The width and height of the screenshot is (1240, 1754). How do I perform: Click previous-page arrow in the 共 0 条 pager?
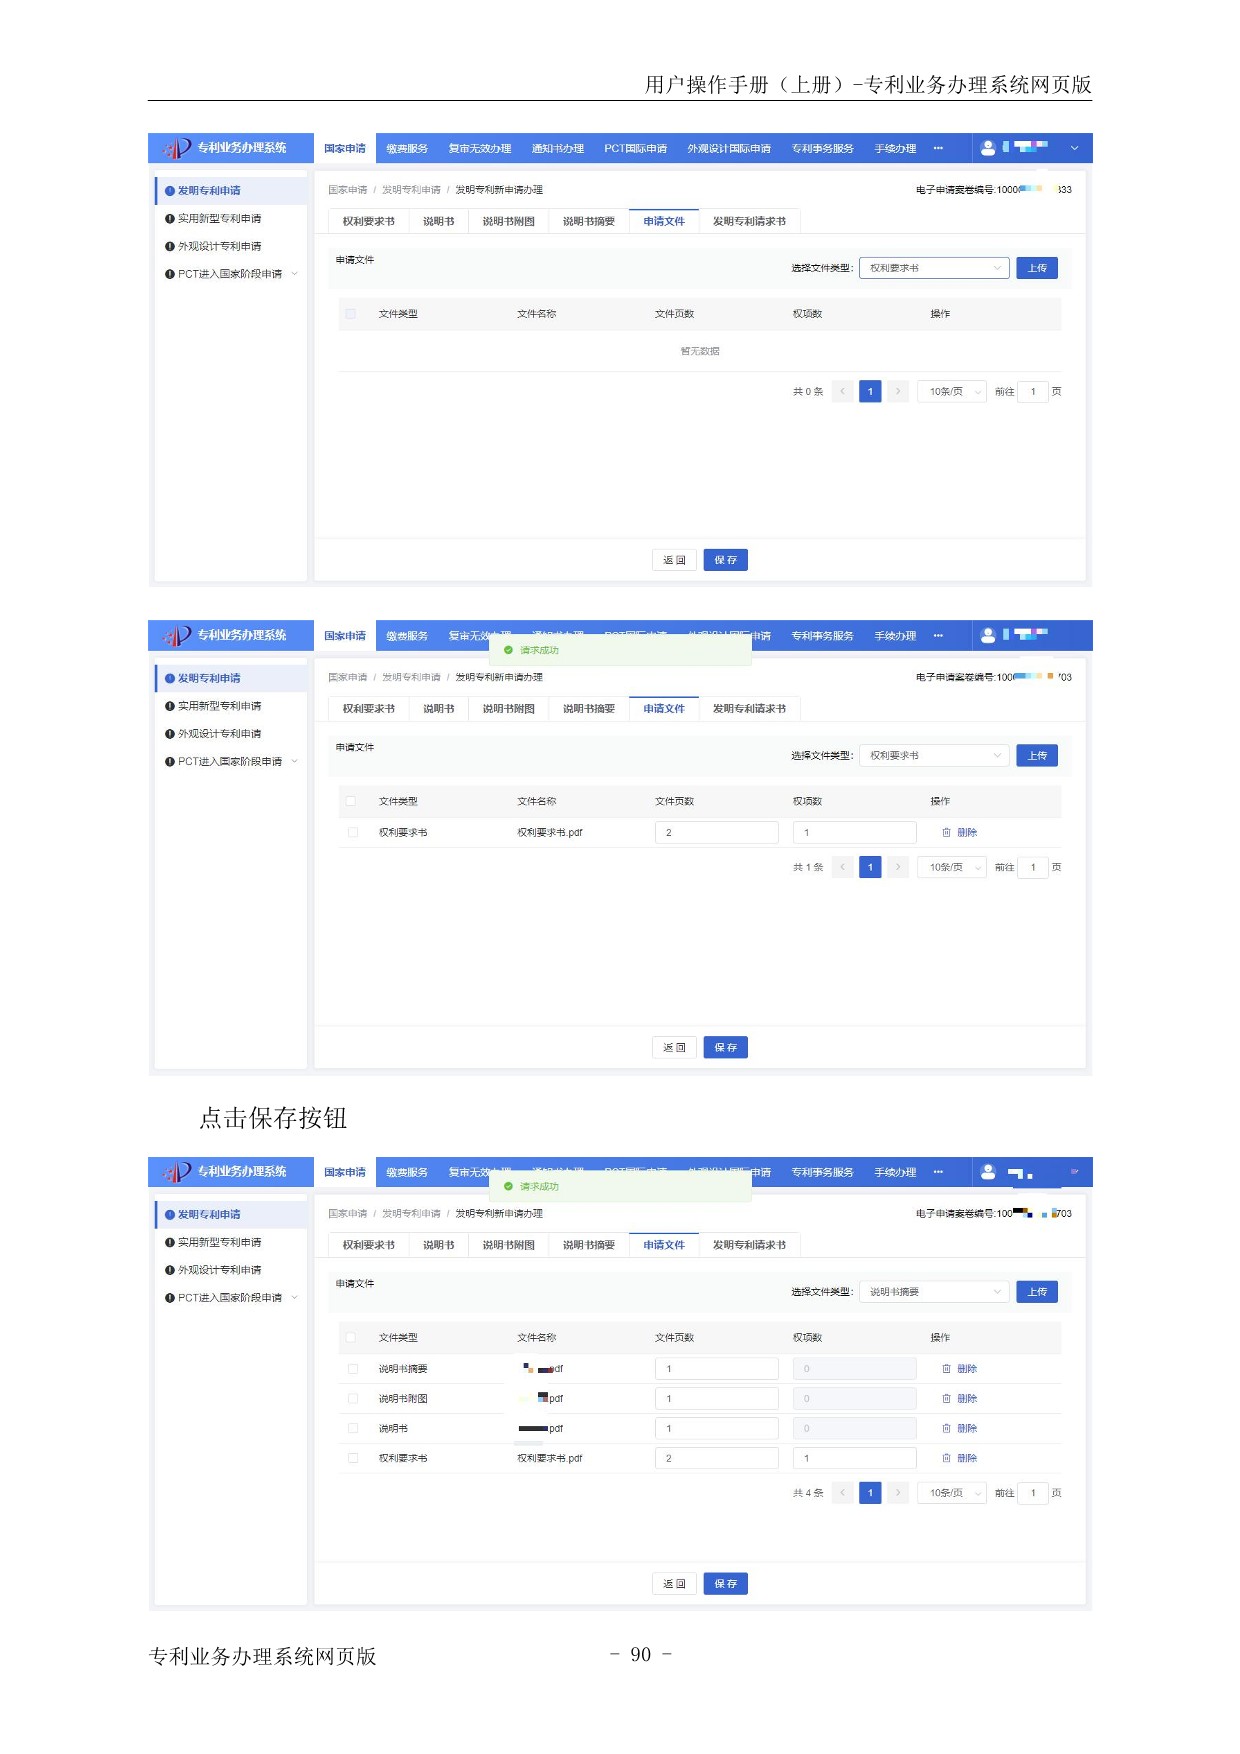pyautogui.click(x=843, y=392)
